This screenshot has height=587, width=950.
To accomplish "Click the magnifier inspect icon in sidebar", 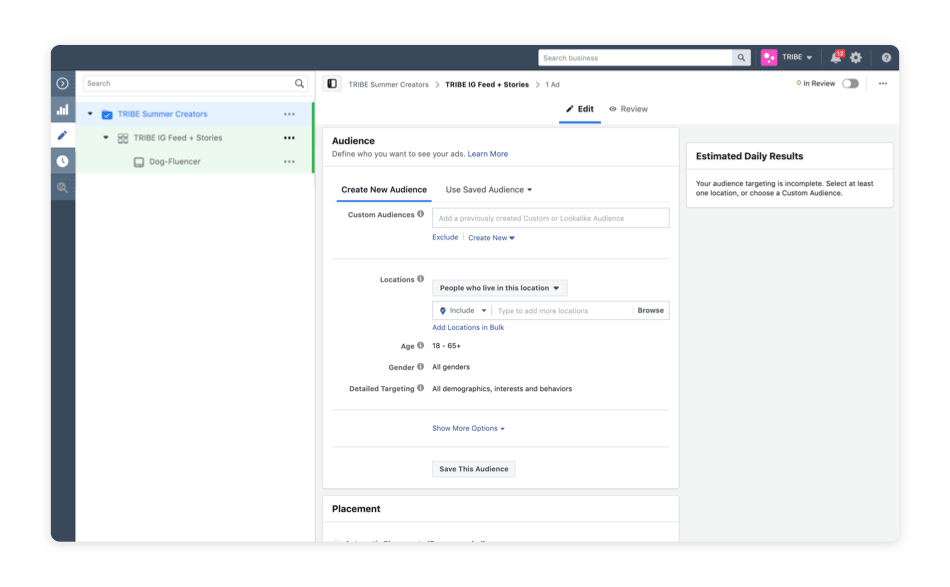I will [x=63, y=187].
